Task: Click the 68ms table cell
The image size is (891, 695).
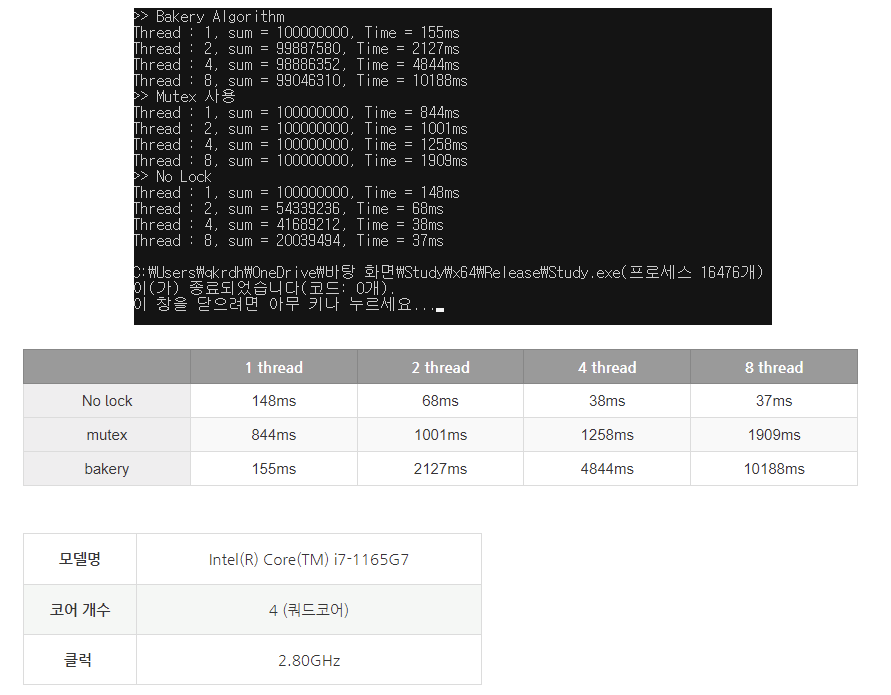Action: tap(440, 401)
